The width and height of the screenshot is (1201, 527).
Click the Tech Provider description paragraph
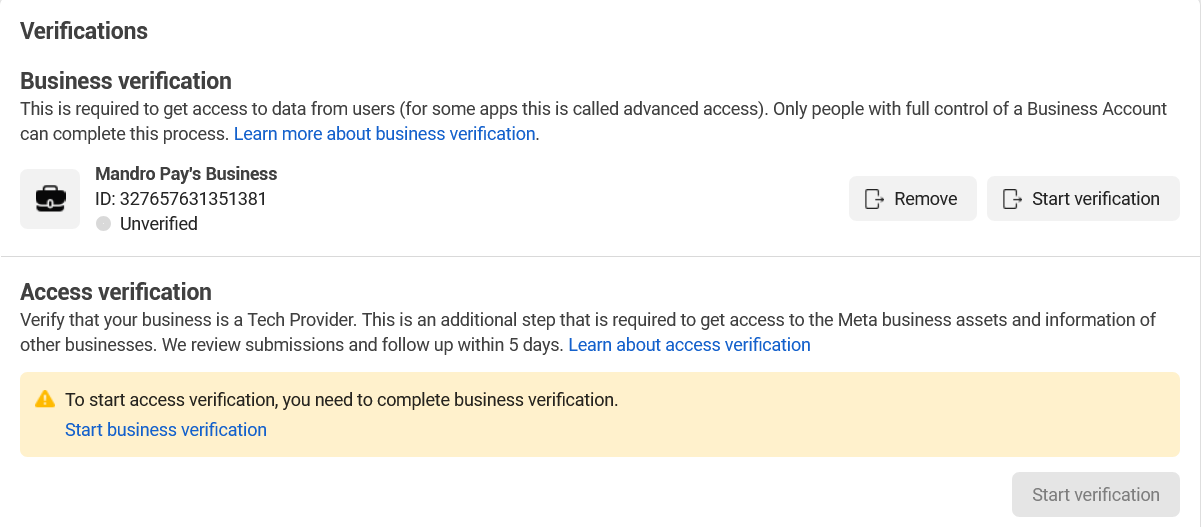point(588,333)
